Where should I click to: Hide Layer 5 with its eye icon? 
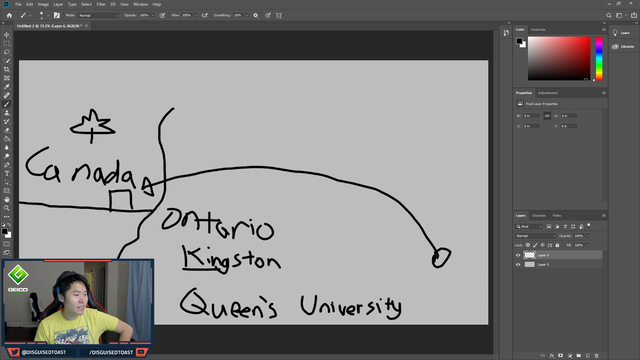click(518, 264)
